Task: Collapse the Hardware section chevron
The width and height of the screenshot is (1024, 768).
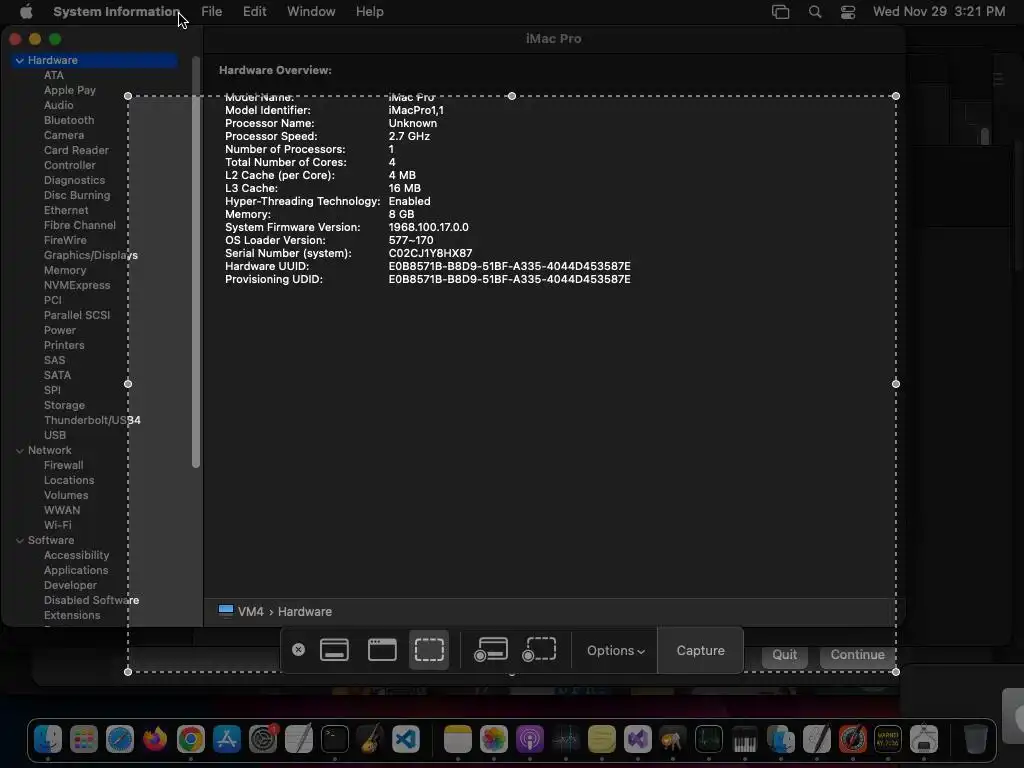Action: point(20,60)
